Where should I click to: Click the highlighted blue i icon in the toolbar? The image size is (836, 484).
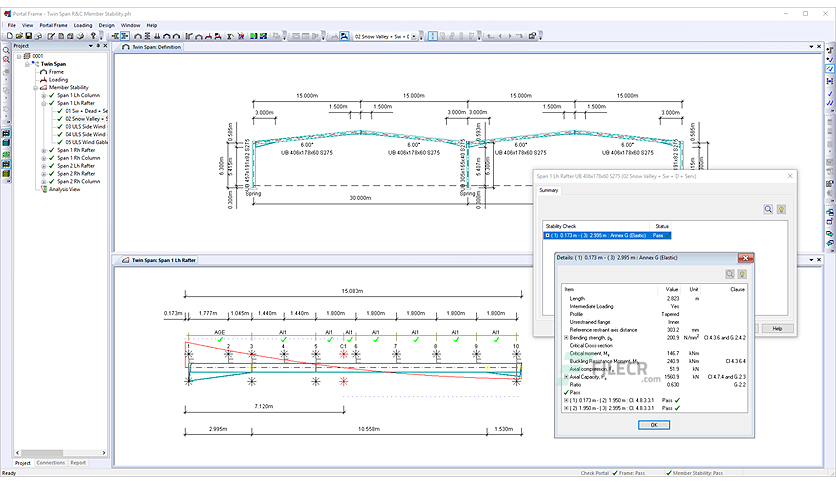pos(433,36)
